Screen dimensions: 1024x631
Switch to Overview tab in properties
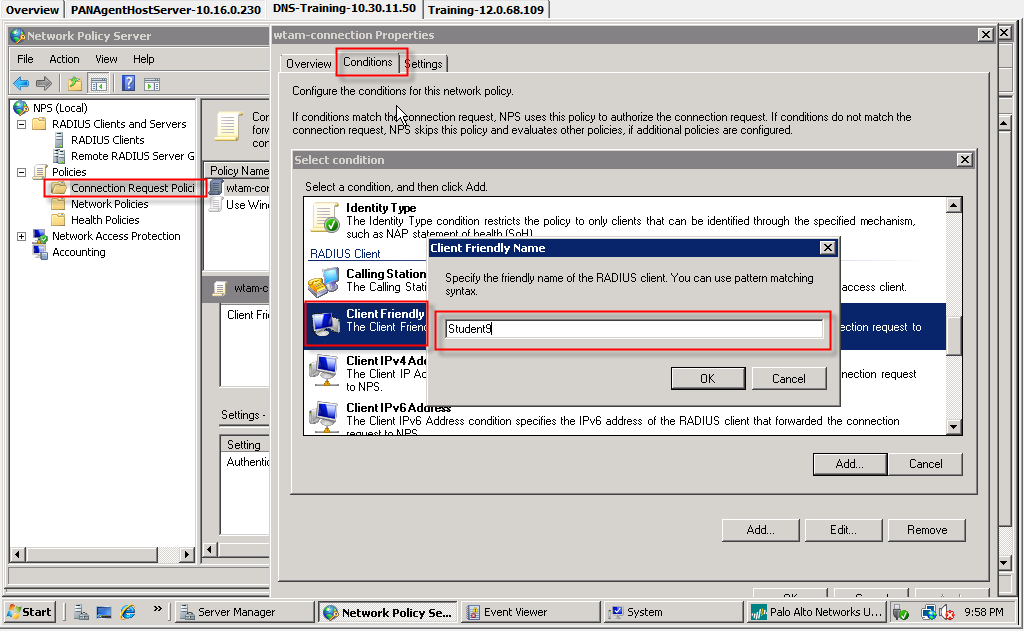click(308, 64)
